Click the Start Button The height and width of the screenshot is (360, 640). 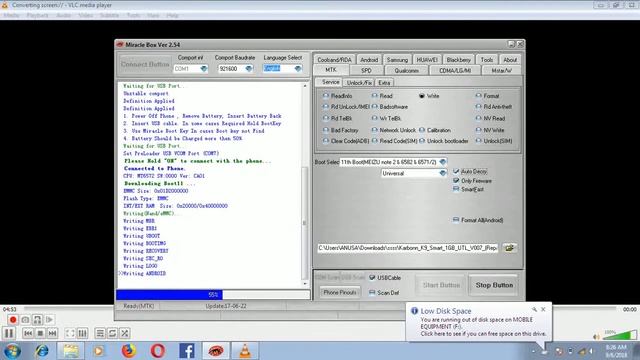(x=441, y=285)
